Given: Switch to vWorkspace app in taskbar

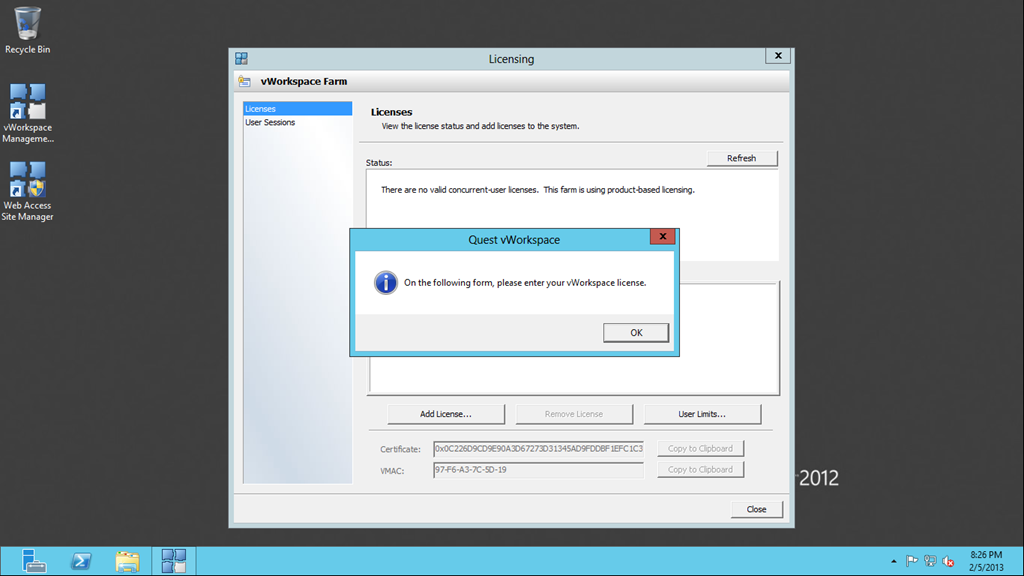Looking at the screenshot, I should (x=174, y=561).
